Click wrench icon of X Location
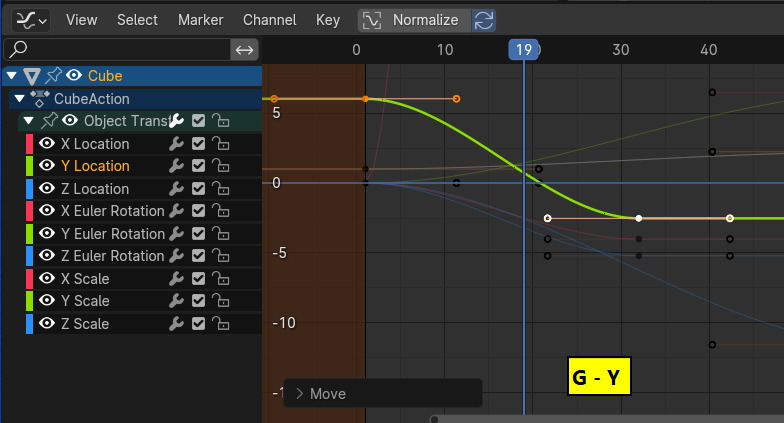The image size is (784, 423). [x=176, y=144]
